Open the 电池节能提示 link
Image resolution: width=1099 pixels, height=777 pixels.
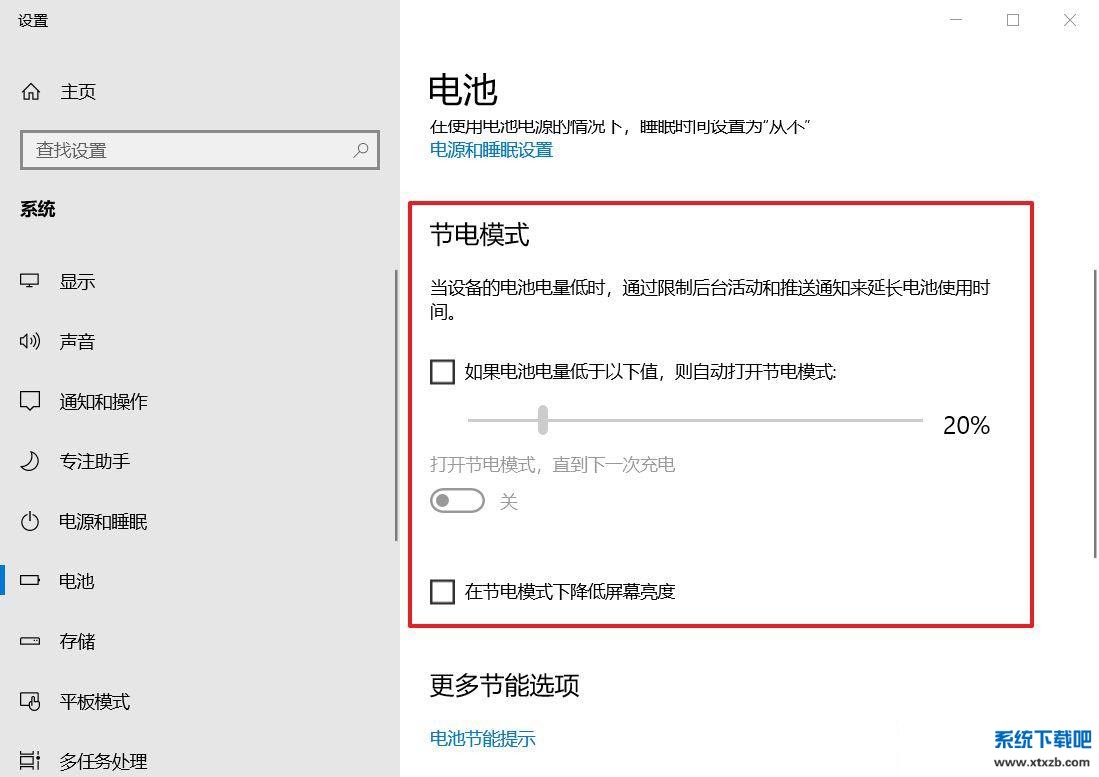483,739
